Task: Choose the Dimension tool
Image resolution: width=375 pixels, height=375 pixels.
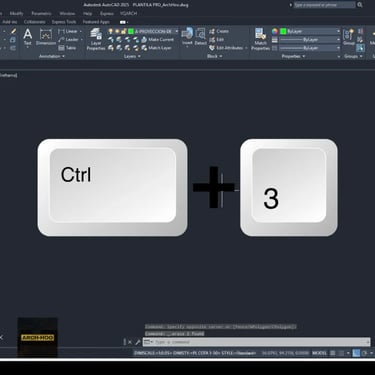Action: 46,37
